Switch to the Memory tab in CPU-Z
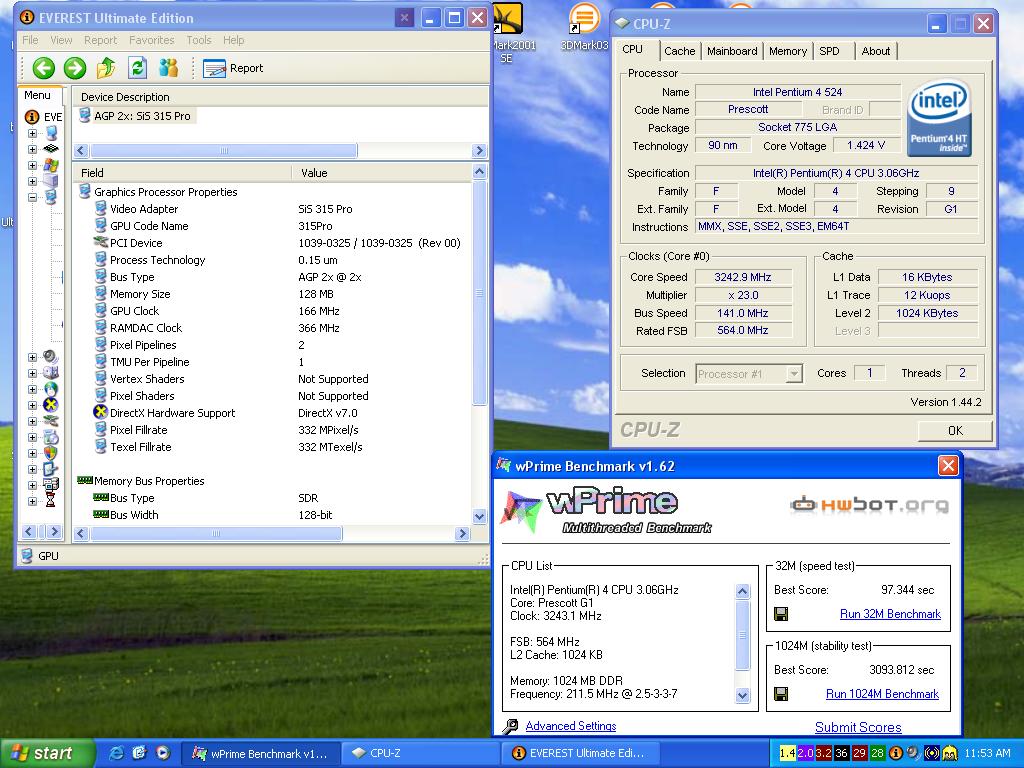The image size is (1024, 768). [x=788, y=51]
